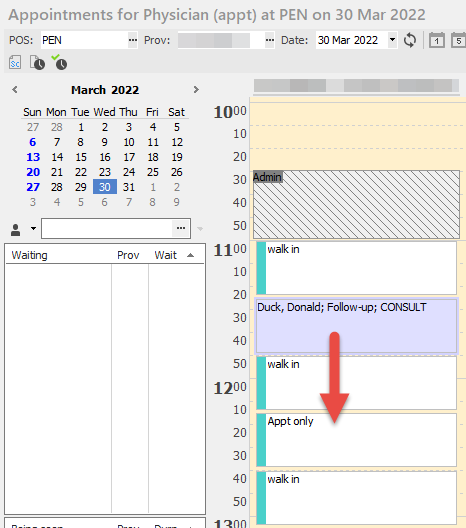The image size is (466, 528).
Task: Select March 13 in the calendar
Action: [x=33, y=157]
